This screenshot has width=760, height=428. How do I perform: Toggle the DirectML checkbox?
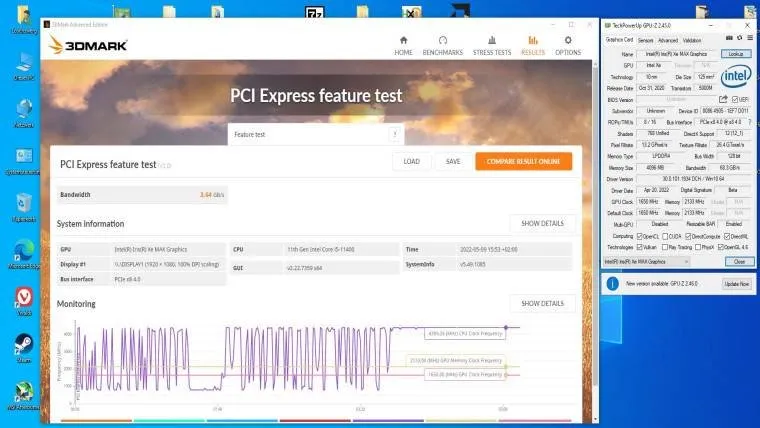[x=727, y=236]
